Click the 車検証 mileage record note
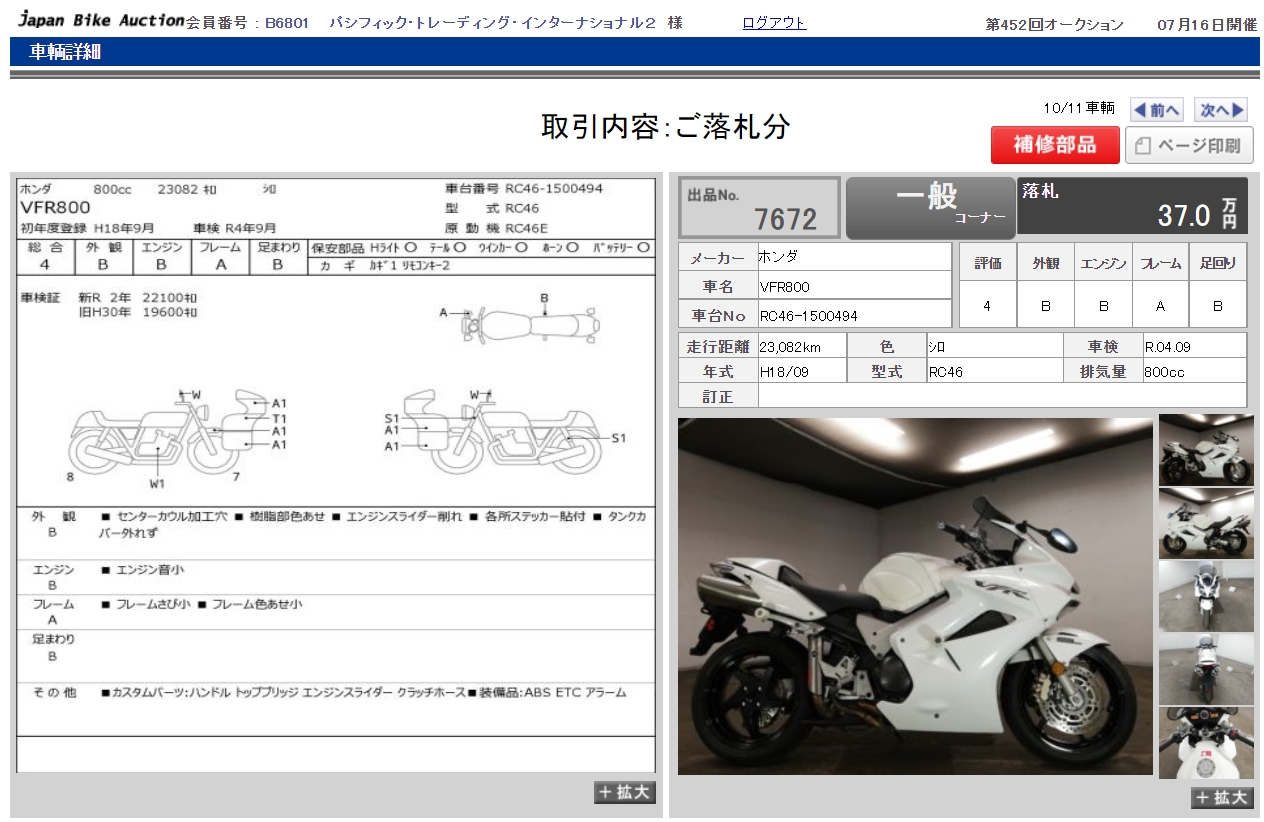This screenshot has width=1264, height=822. [x=109, y=304]
